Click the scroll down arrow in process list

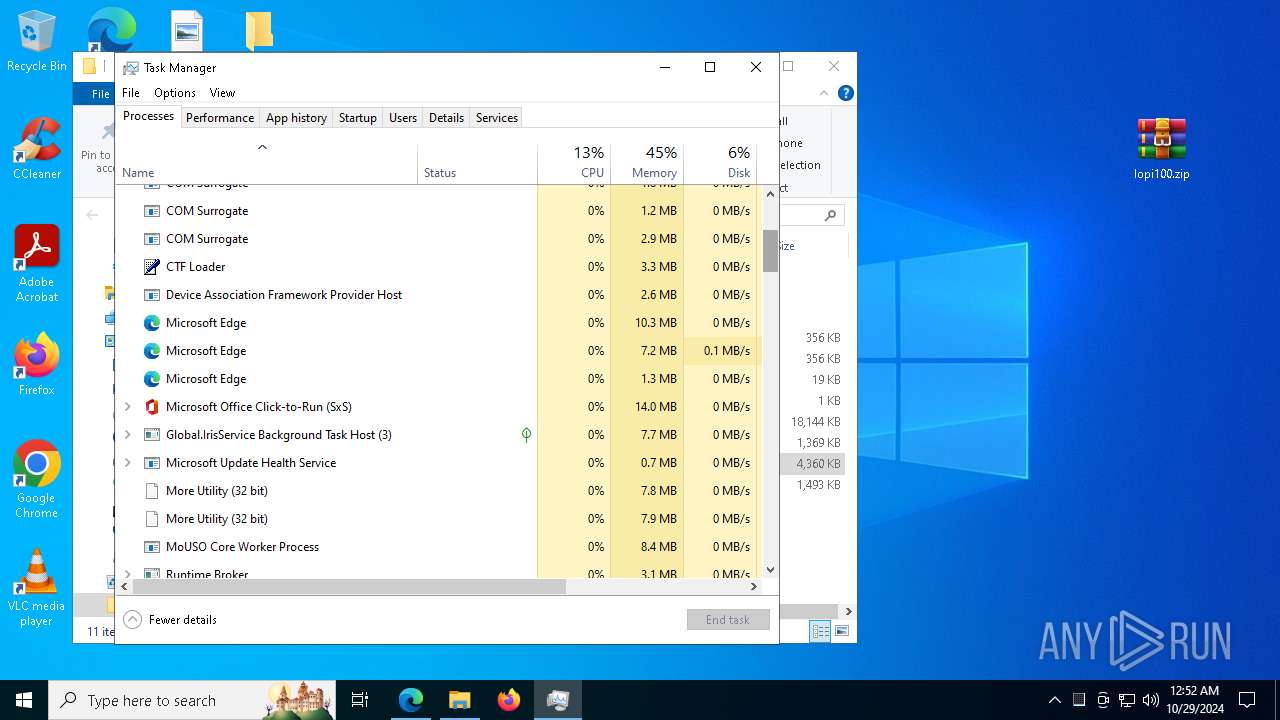click(770, 570)
